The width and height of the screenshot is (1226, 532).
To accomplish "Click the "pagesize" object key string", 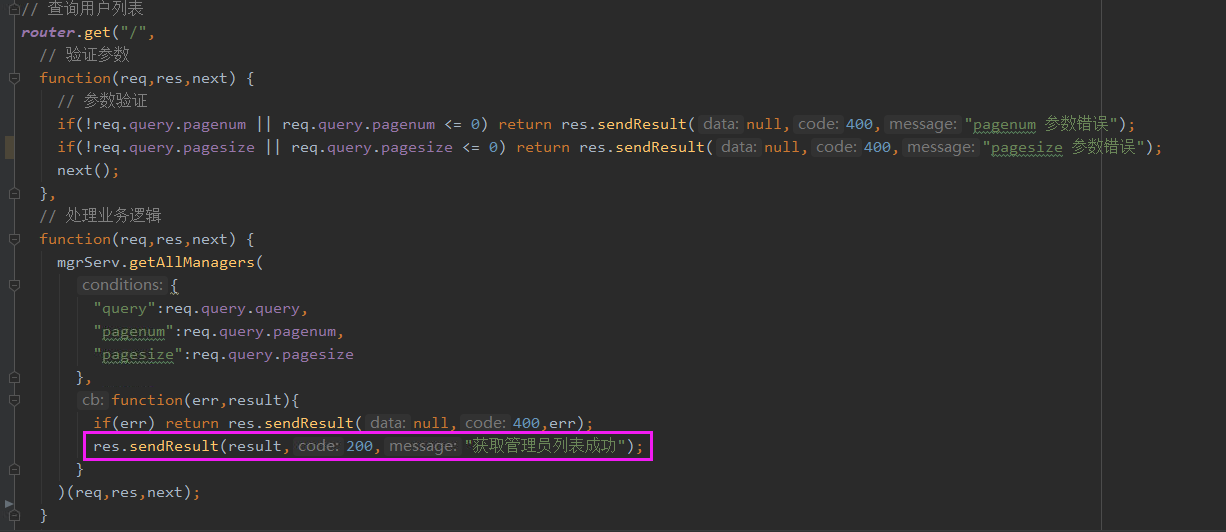I will (138, 354).
